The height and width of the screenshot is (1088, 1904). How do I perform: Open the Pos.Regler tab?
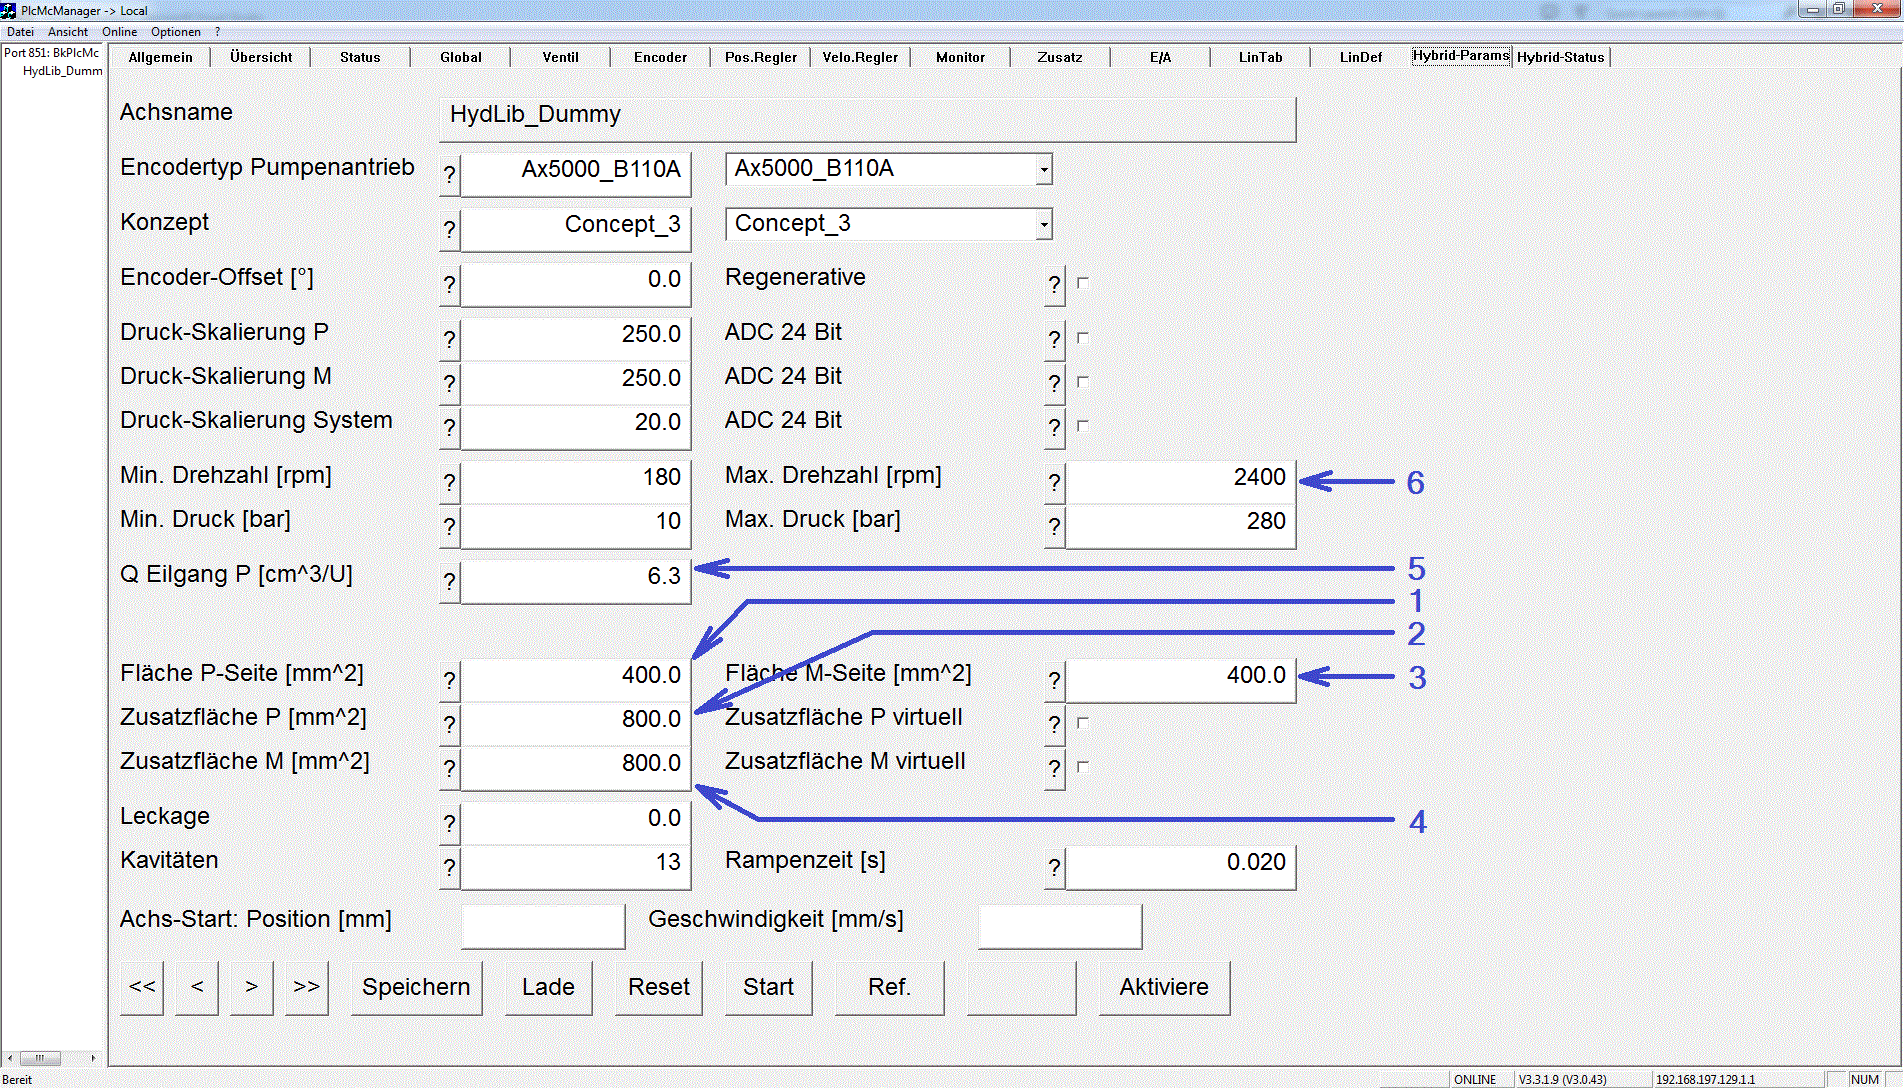coord(761,57)
